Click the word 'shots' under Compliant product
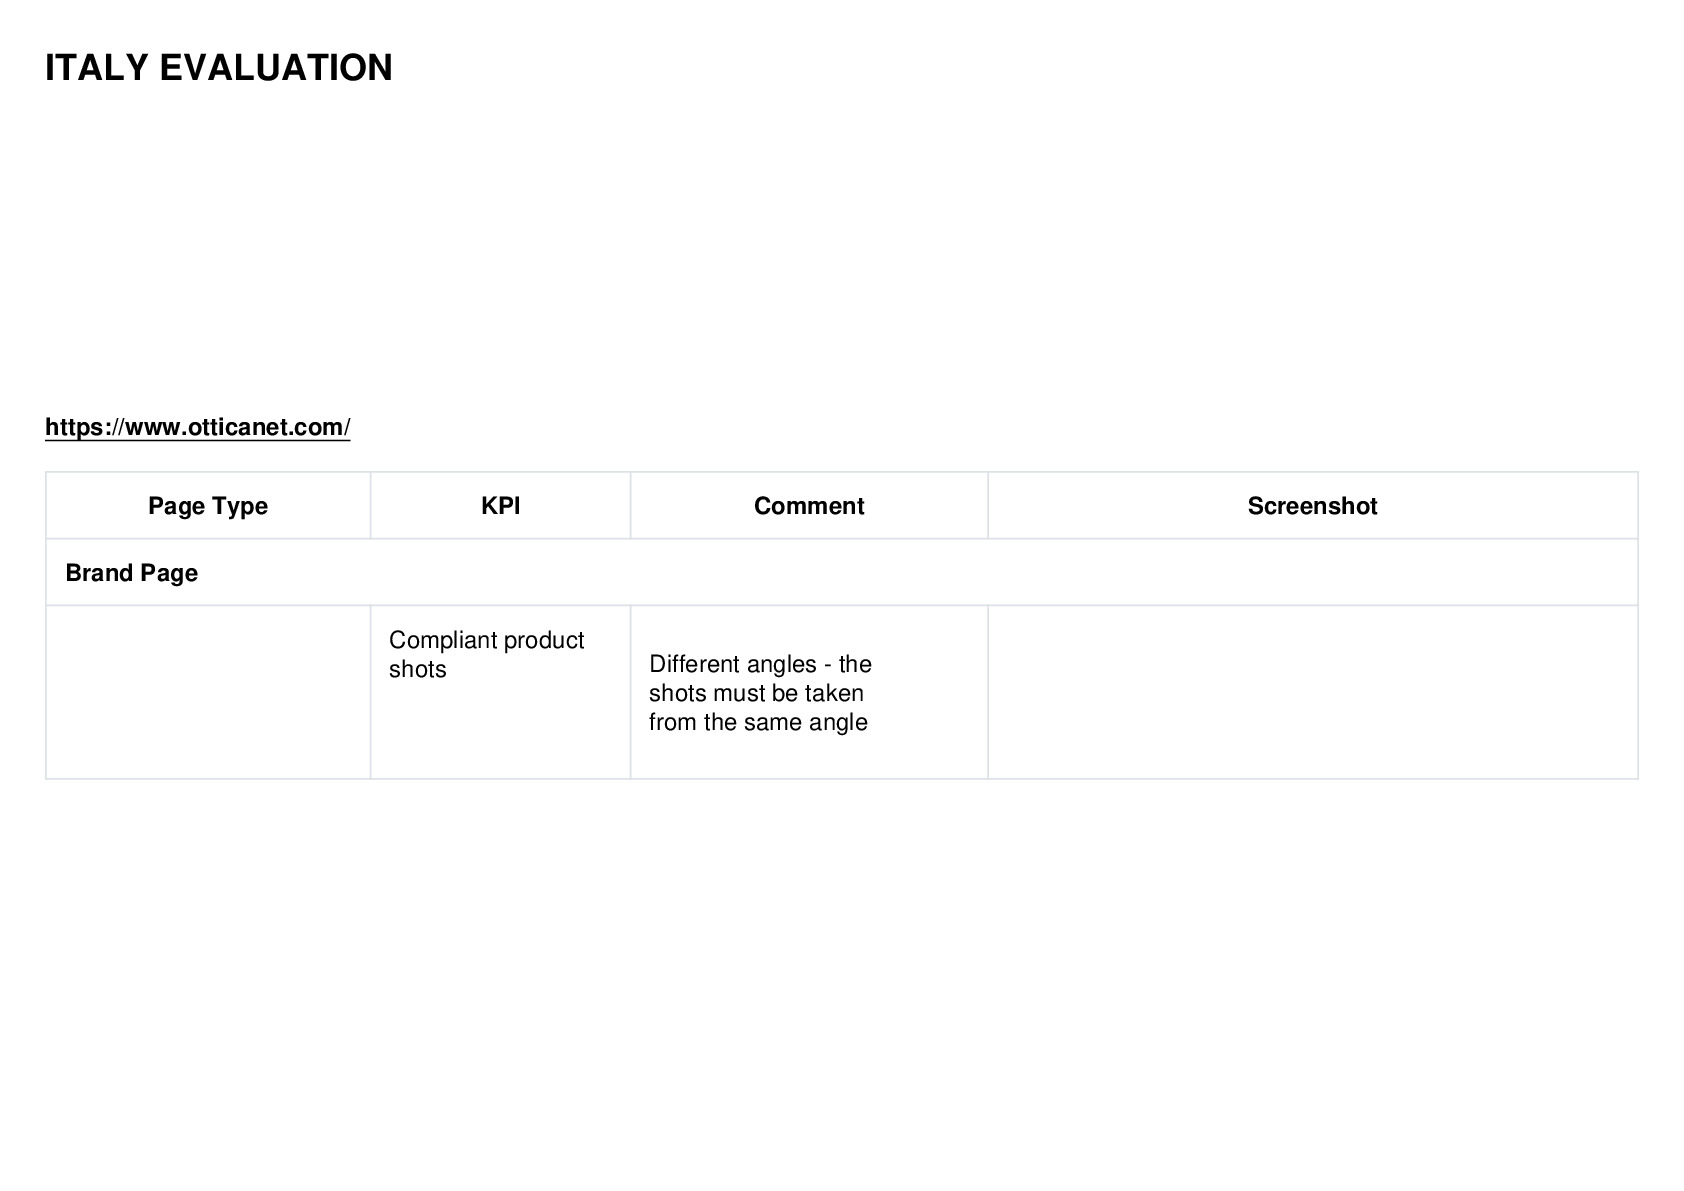 click(x=417, y=669)
